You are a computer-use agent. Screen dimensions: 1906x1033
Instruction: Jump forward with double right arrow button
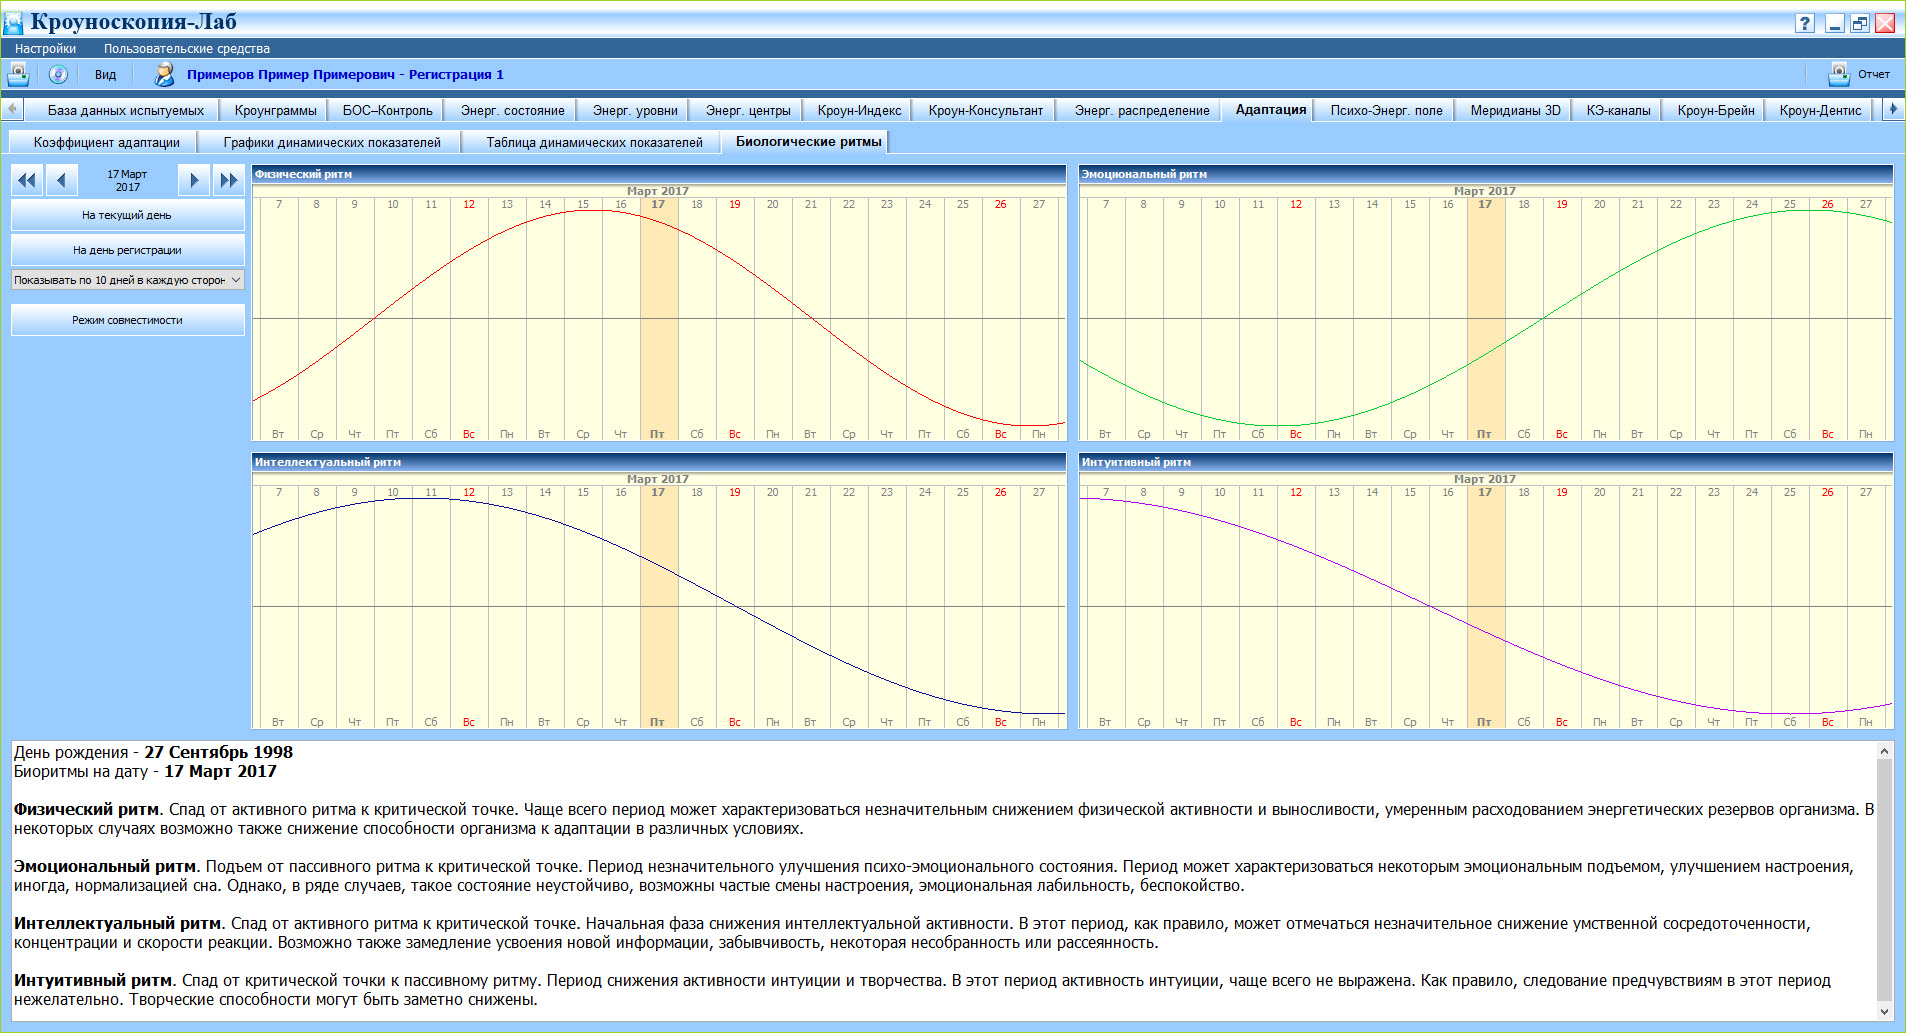pos(229,180)
